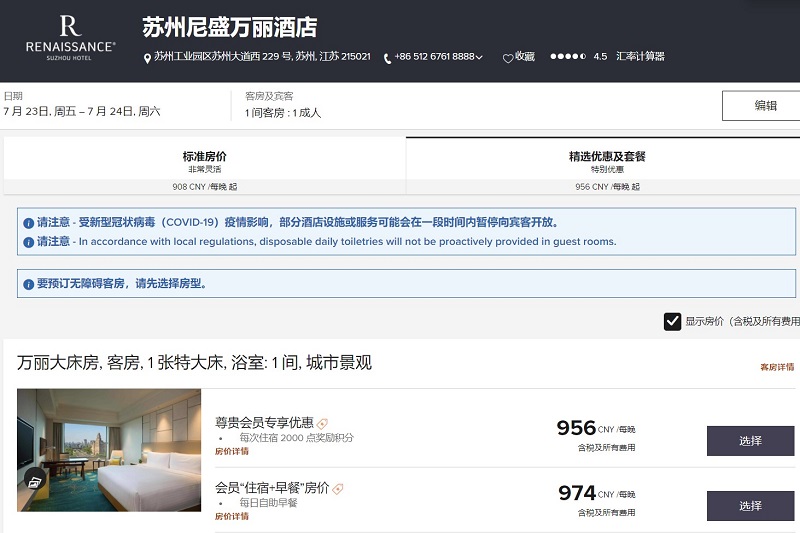Click the Renaissance Suzhou Hotel logo
The height and width of the screenshot is (533, 800).
[70, 38]
